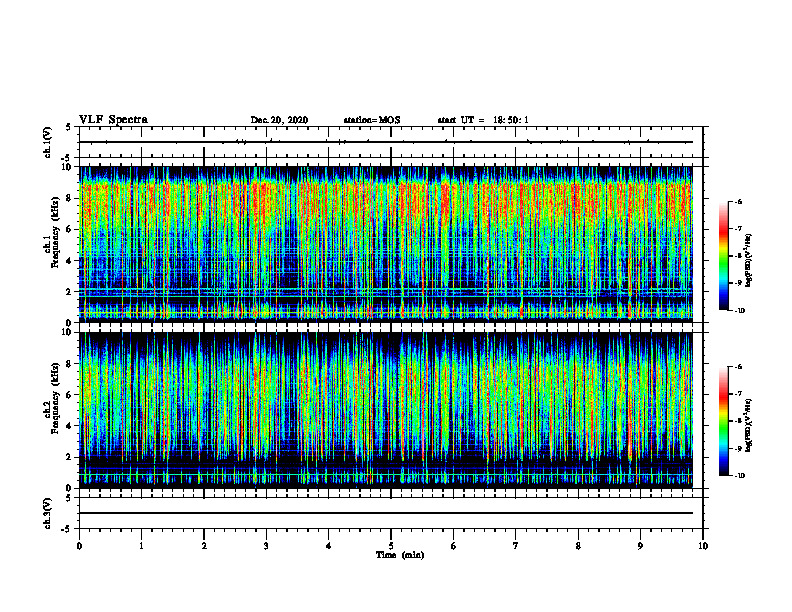Click time axis tick label "8"
792x612 pixels.
(578, 546)
